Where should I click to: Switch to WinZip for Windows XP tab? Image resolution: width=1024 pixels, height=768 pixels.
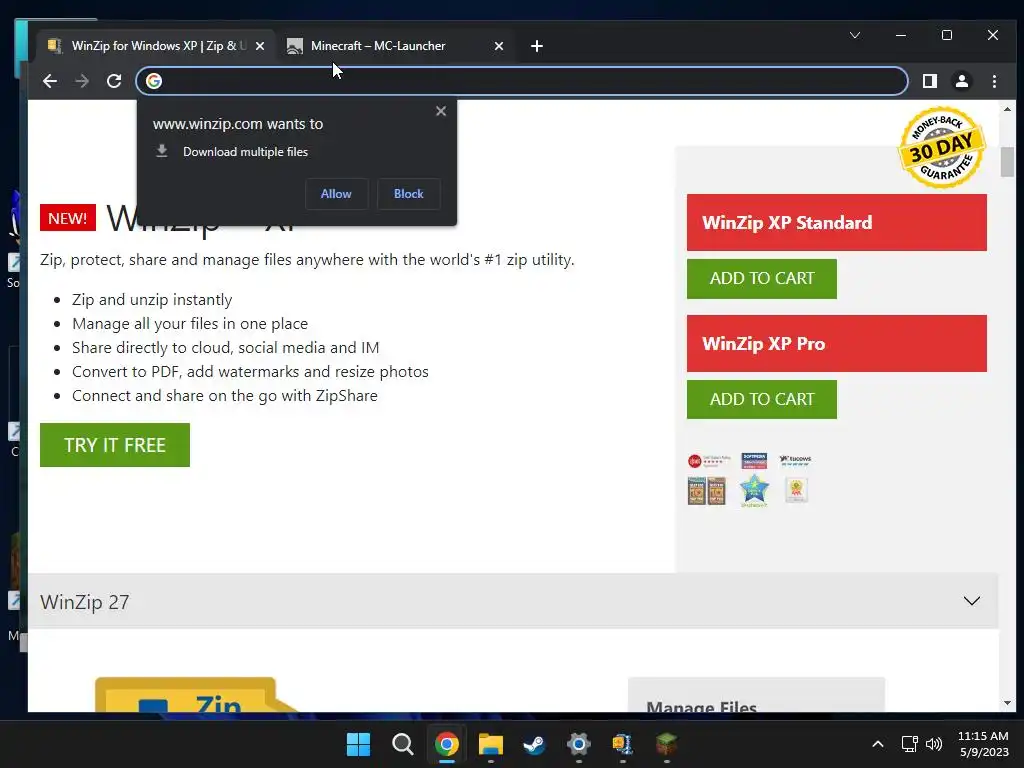click(x=157, y=46)
